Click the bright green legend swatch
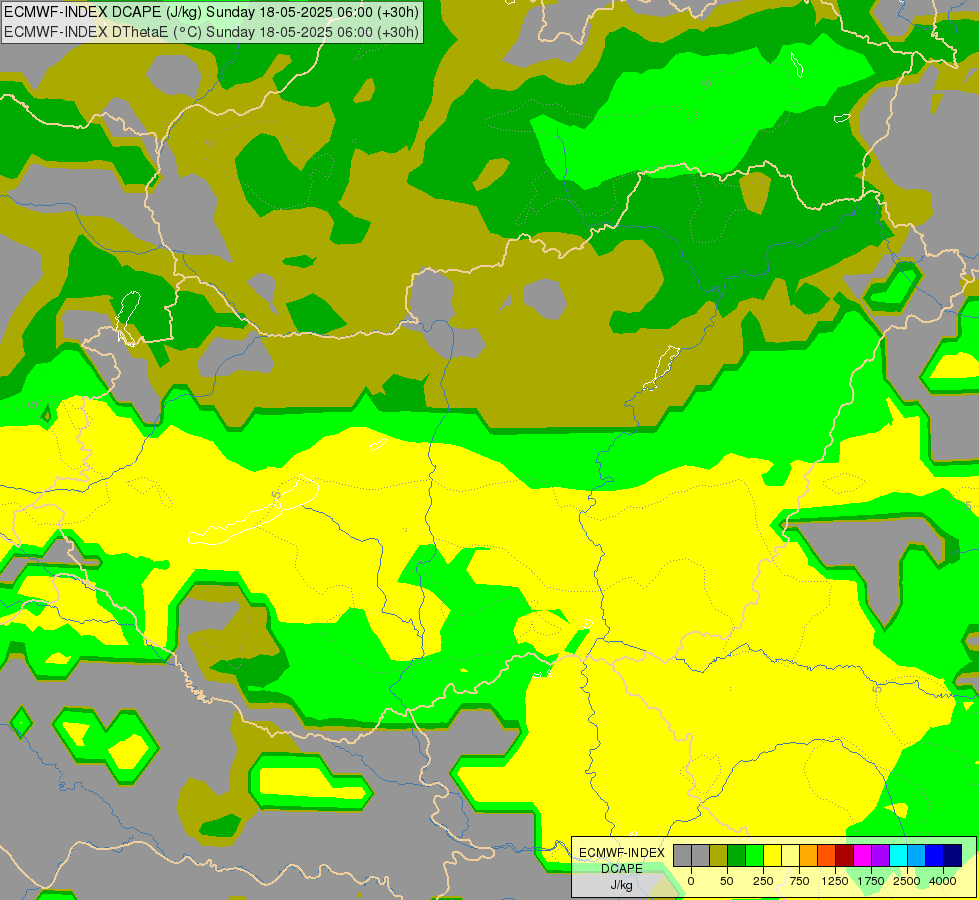 (754, 855)
